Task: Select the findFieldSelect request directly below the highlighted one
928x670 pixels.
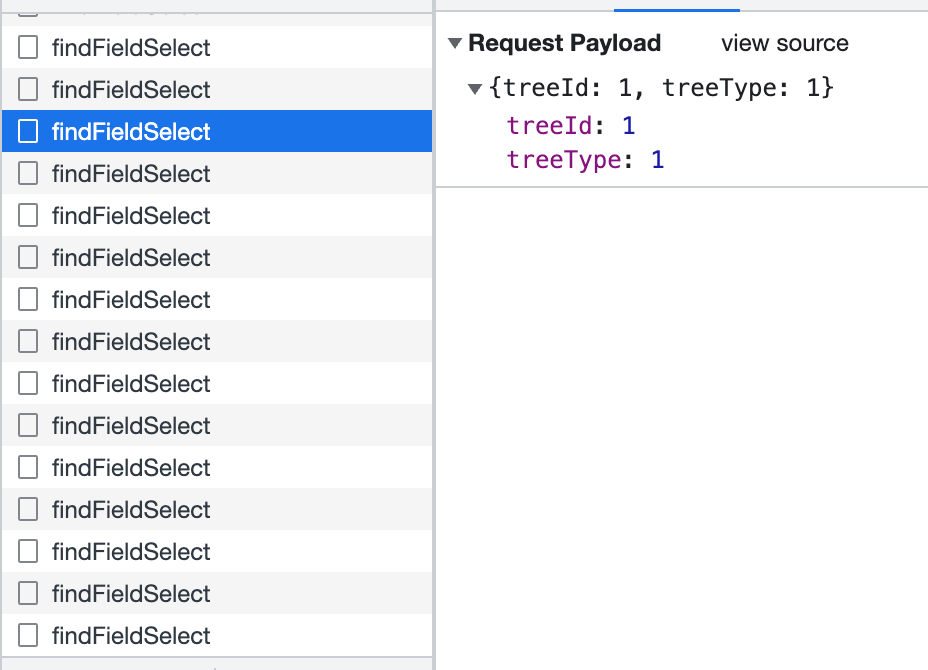Action: (x=131, y=174)
